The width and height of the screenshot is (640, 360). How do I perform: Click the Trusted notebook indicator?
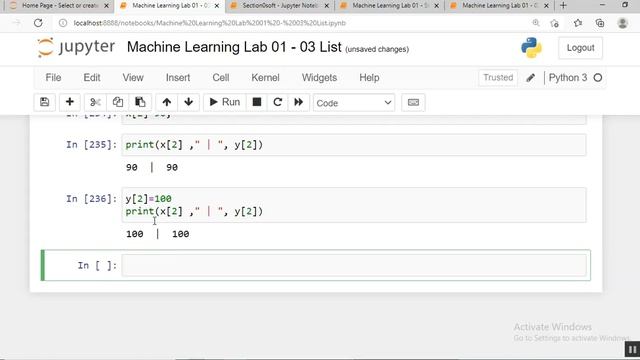click(498, 78)
